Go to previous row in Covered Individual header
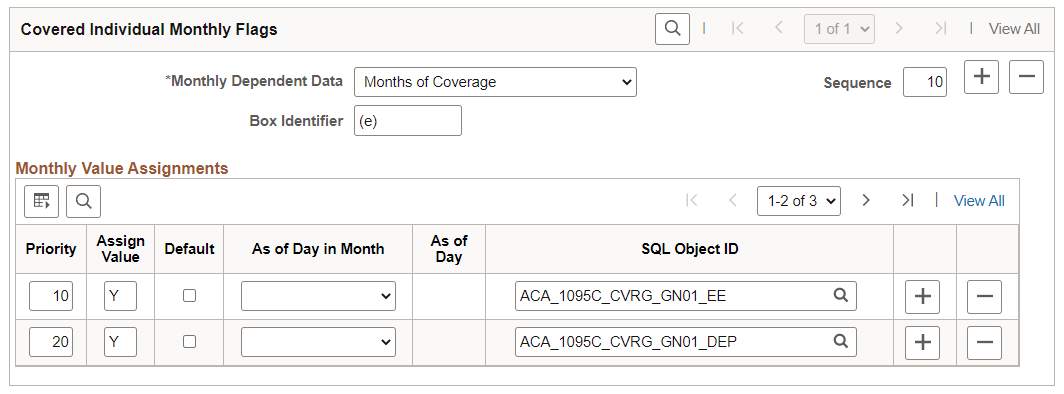The width and height of the screenshot is (1064, 394). [x=778, y=28]
